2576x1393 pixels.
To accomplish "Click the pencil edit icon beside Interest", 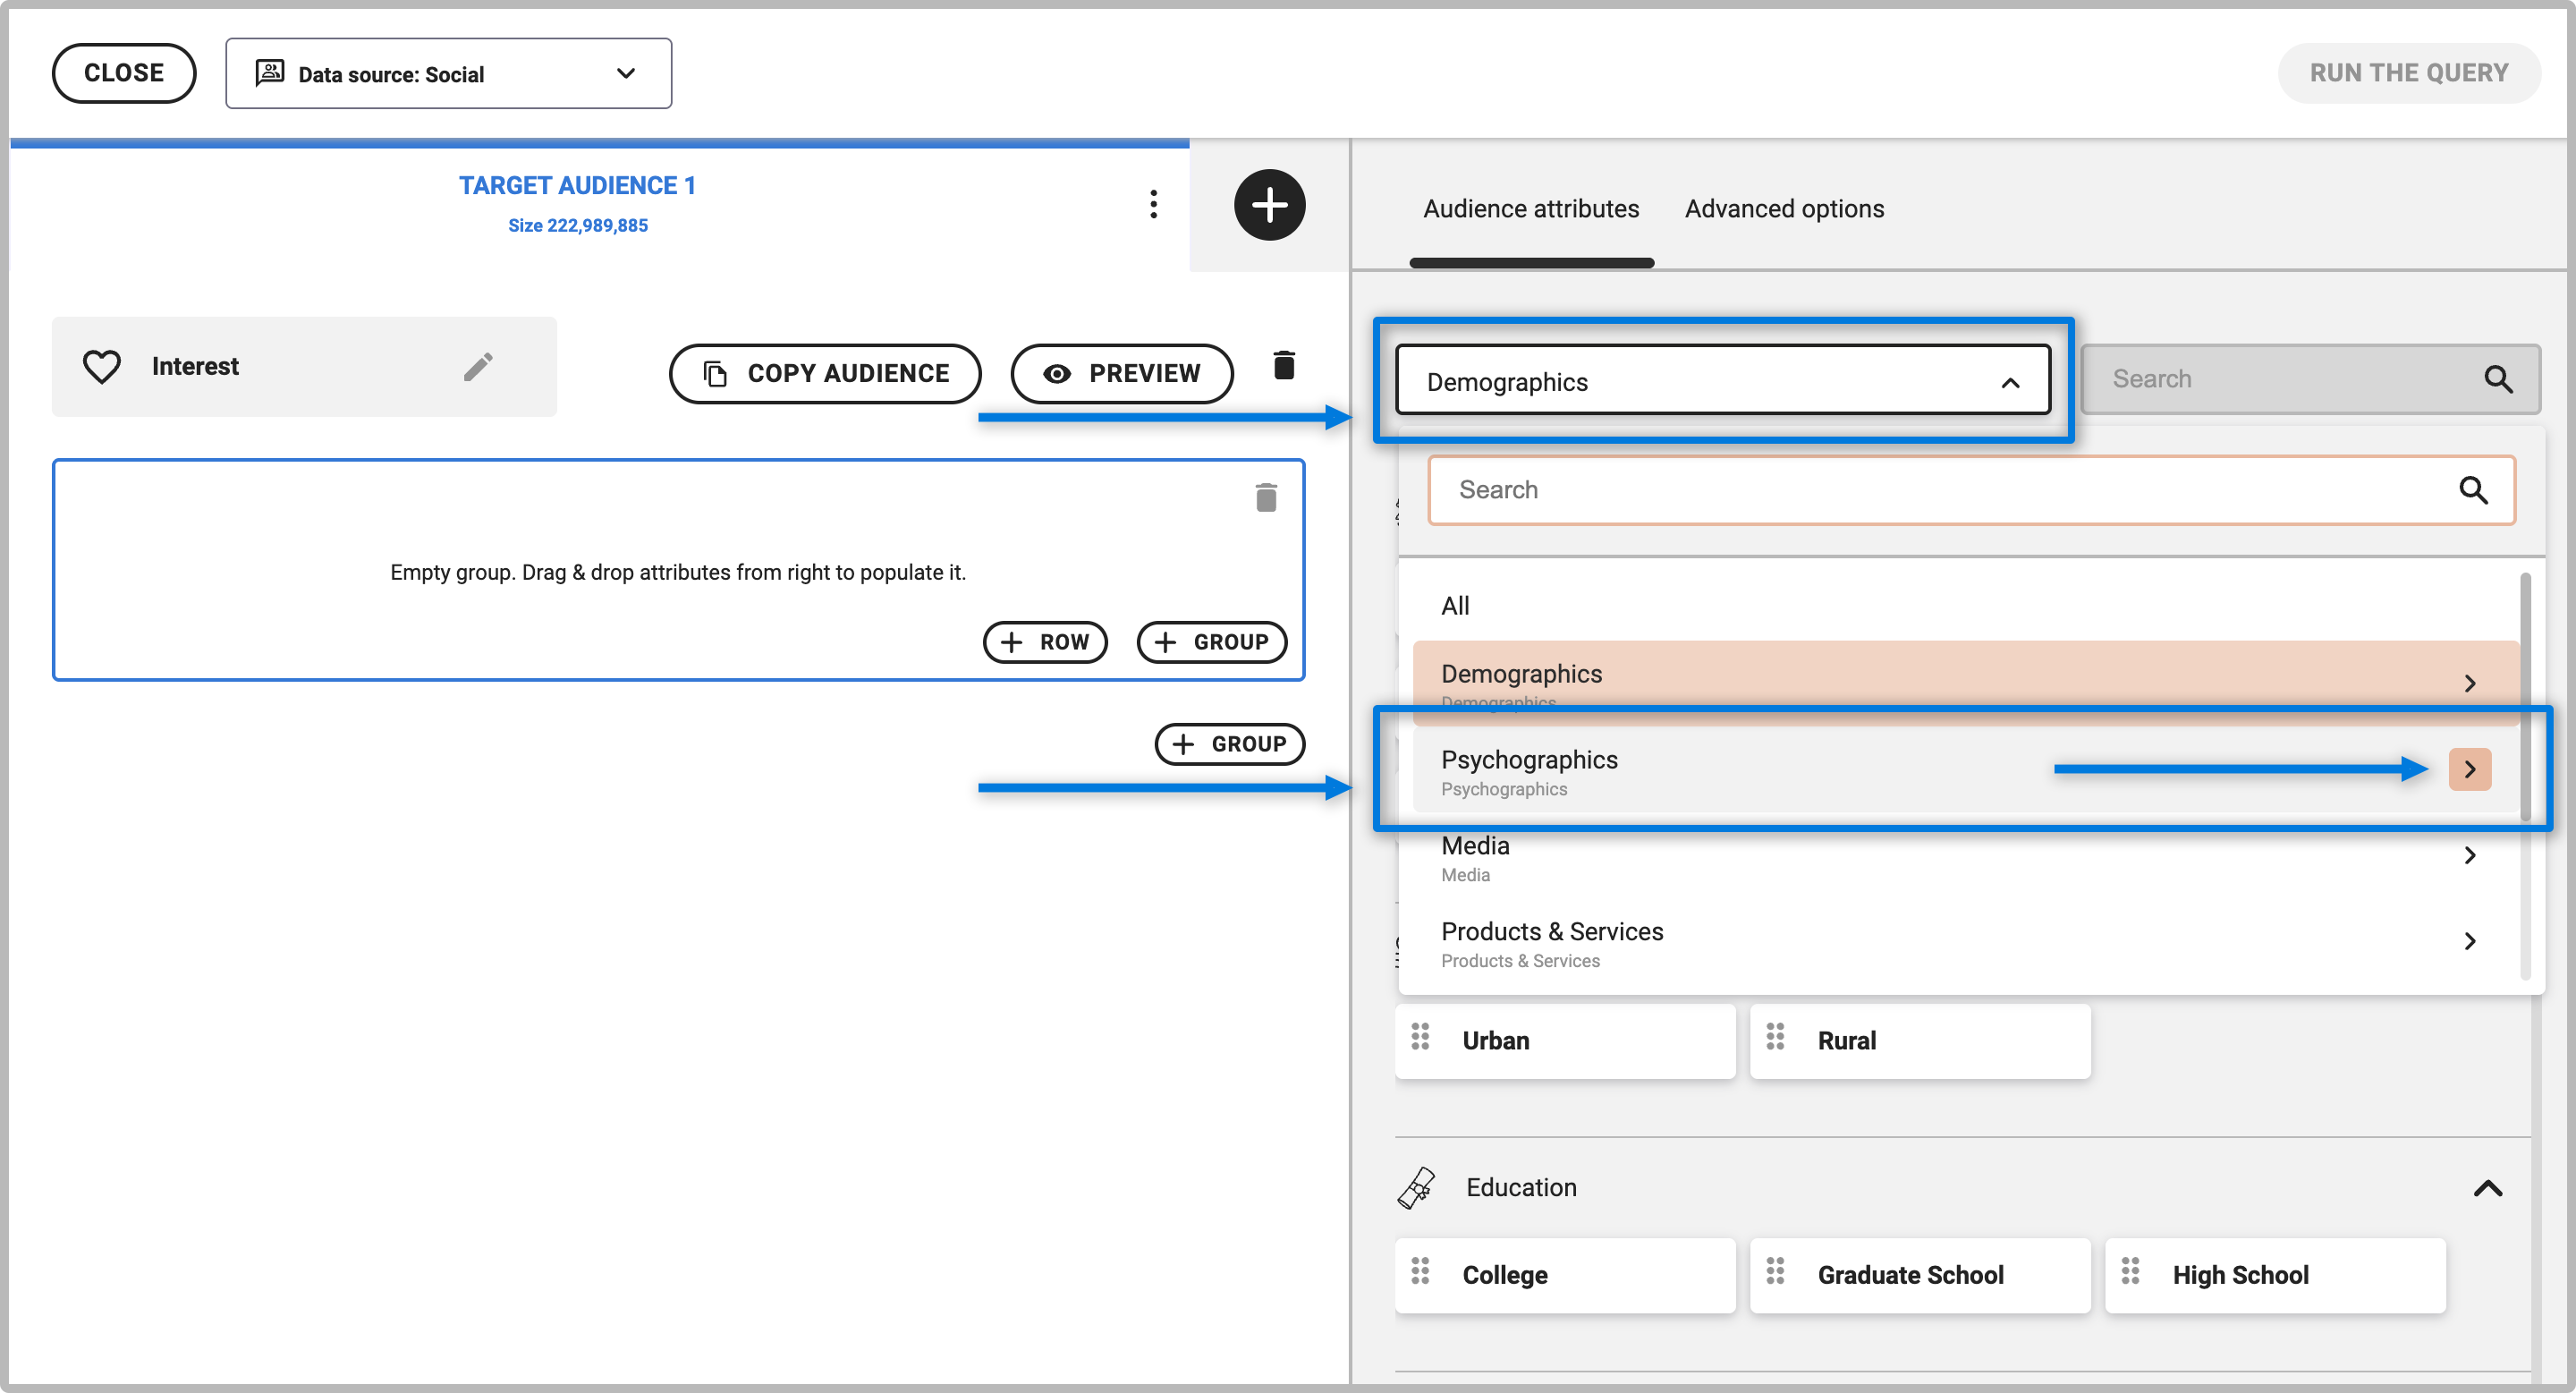I will point(478,367).
